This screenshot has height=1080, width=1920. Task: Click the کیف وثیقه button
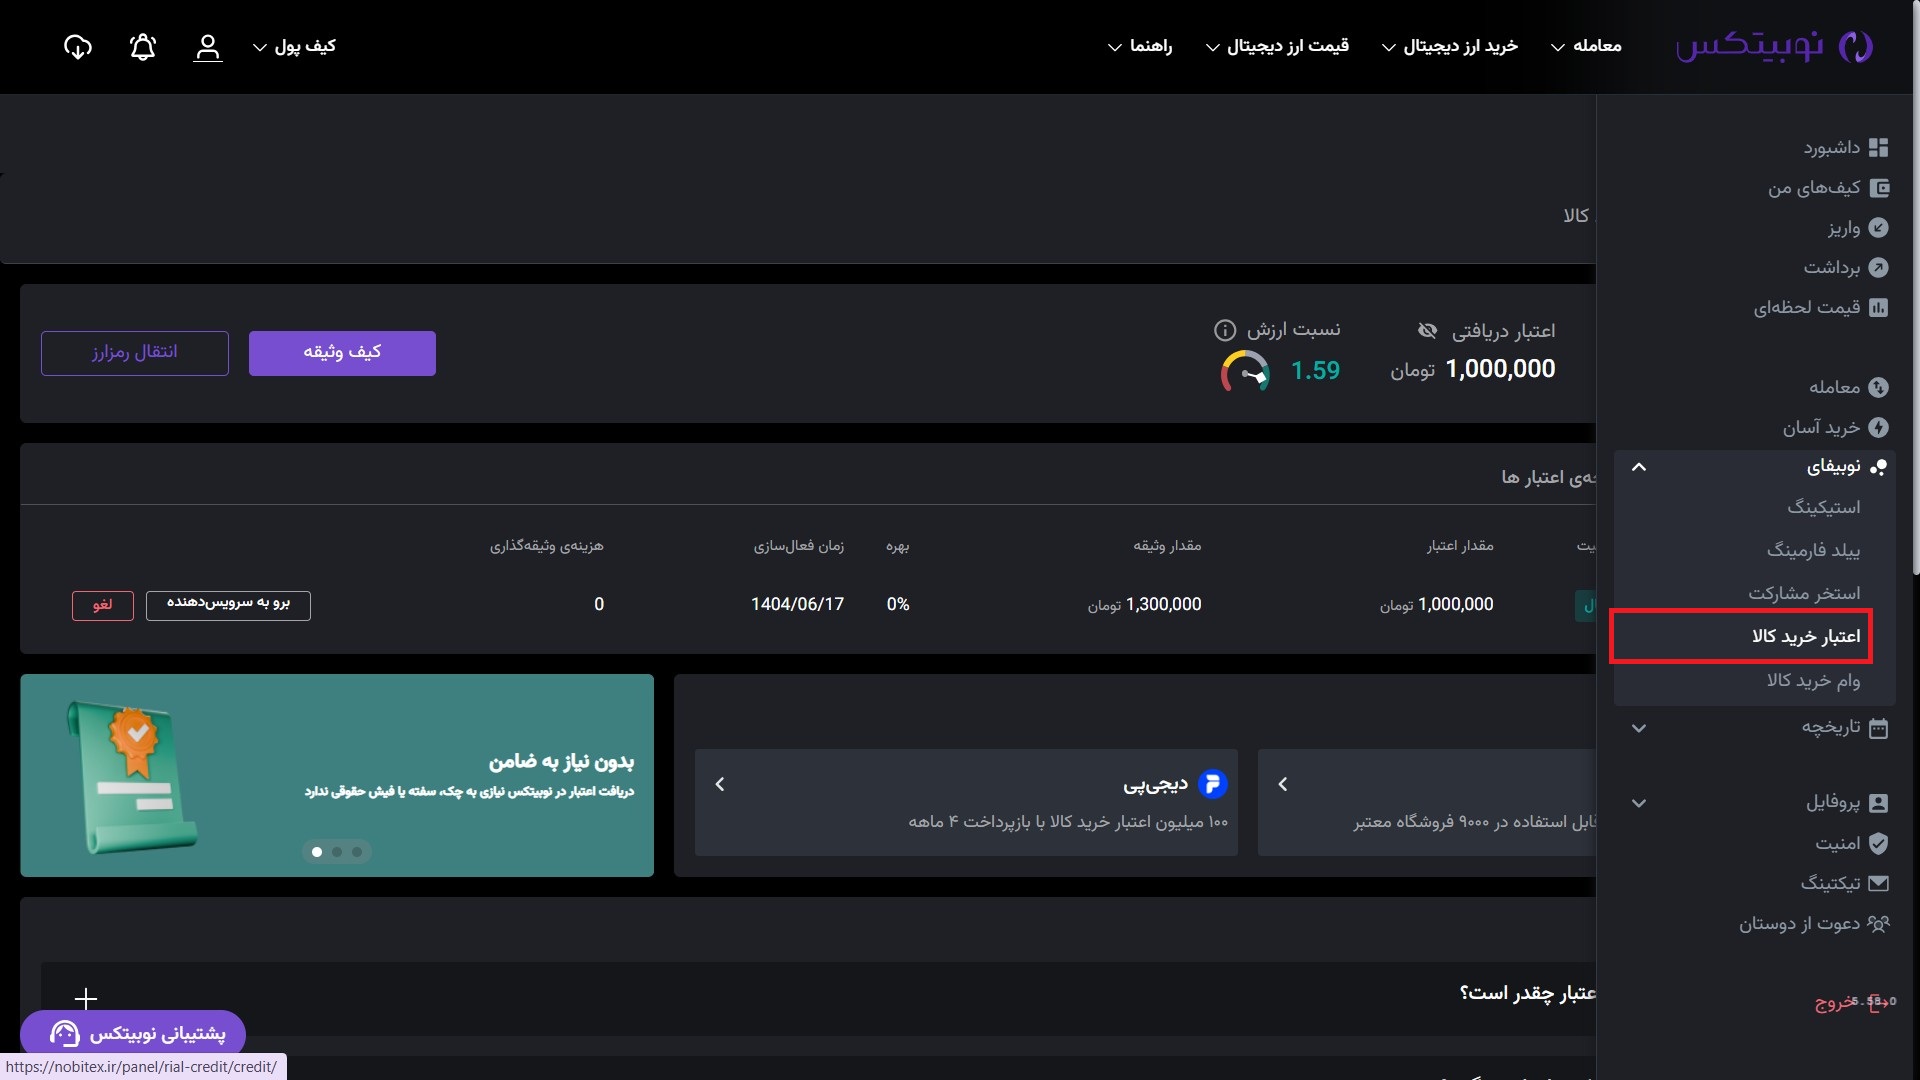[x=342, y=353]
